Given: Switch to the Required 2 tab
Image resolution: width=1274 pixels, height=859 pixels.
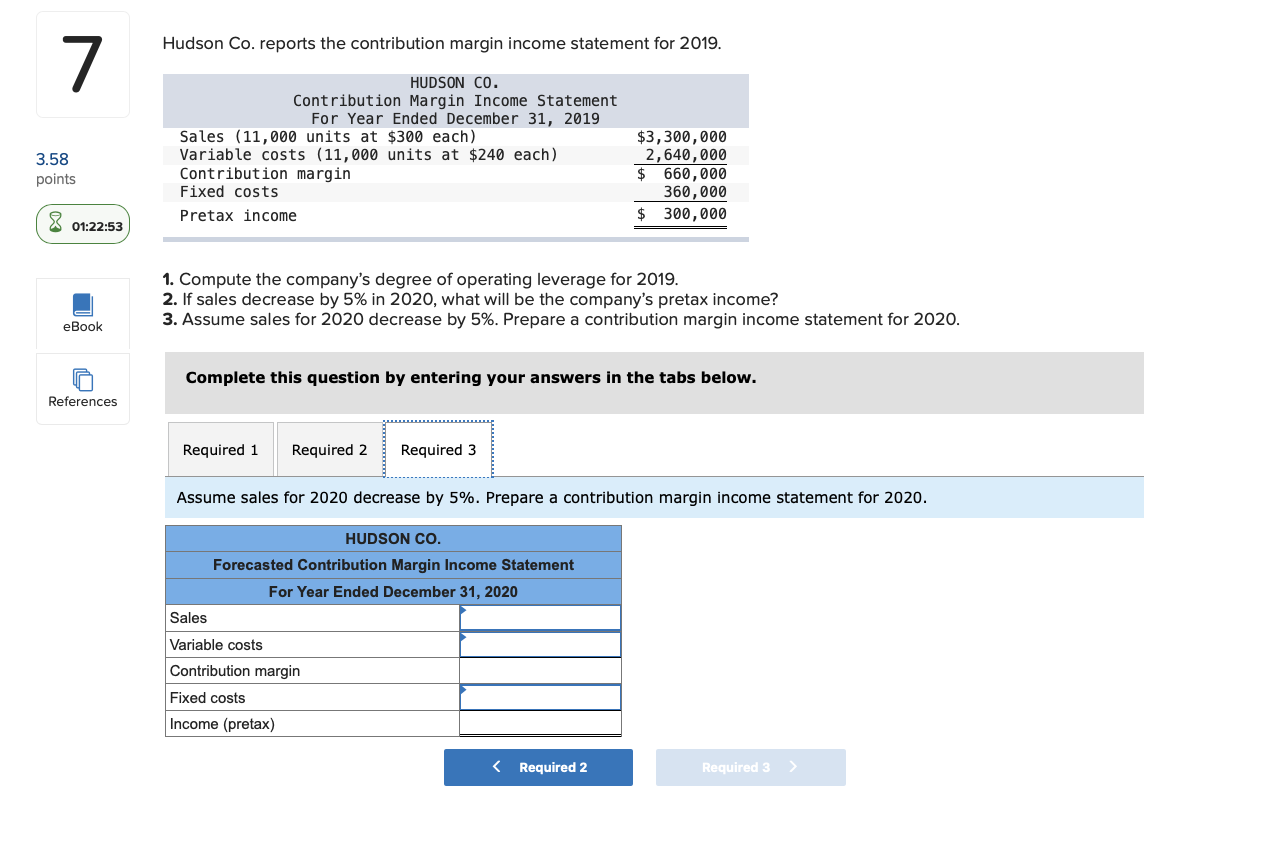Looking at the screenshot, I should pyautogui.click(x=330, y=449).
